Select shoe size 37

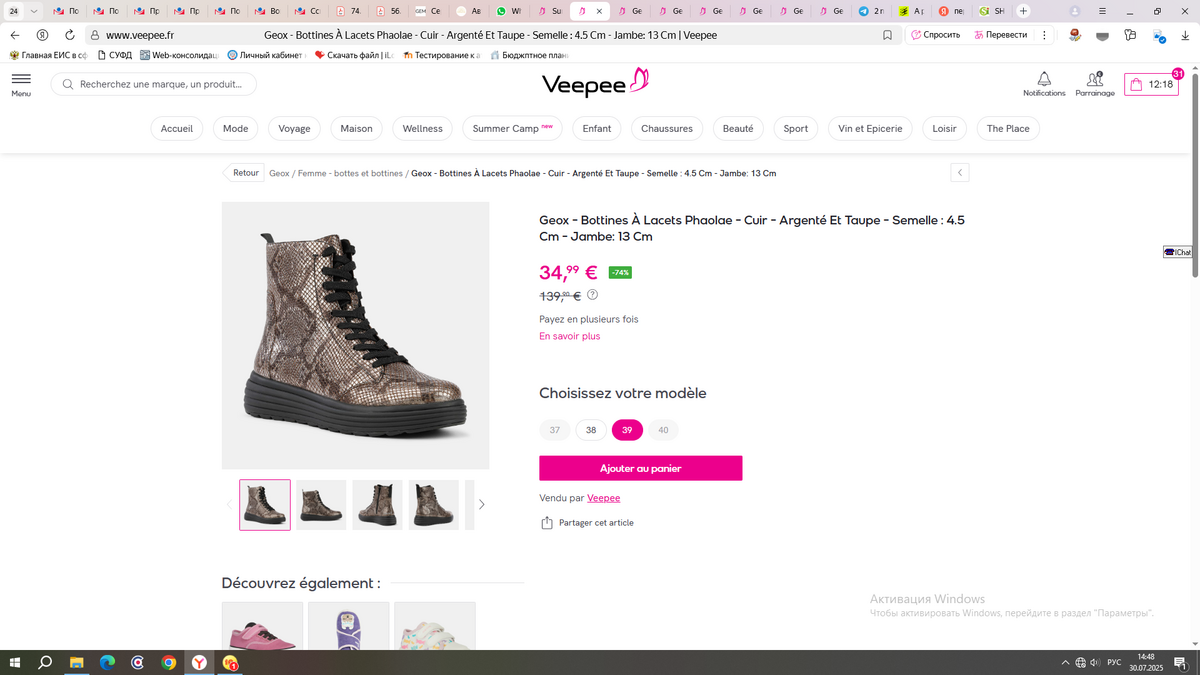pos(555,430)
